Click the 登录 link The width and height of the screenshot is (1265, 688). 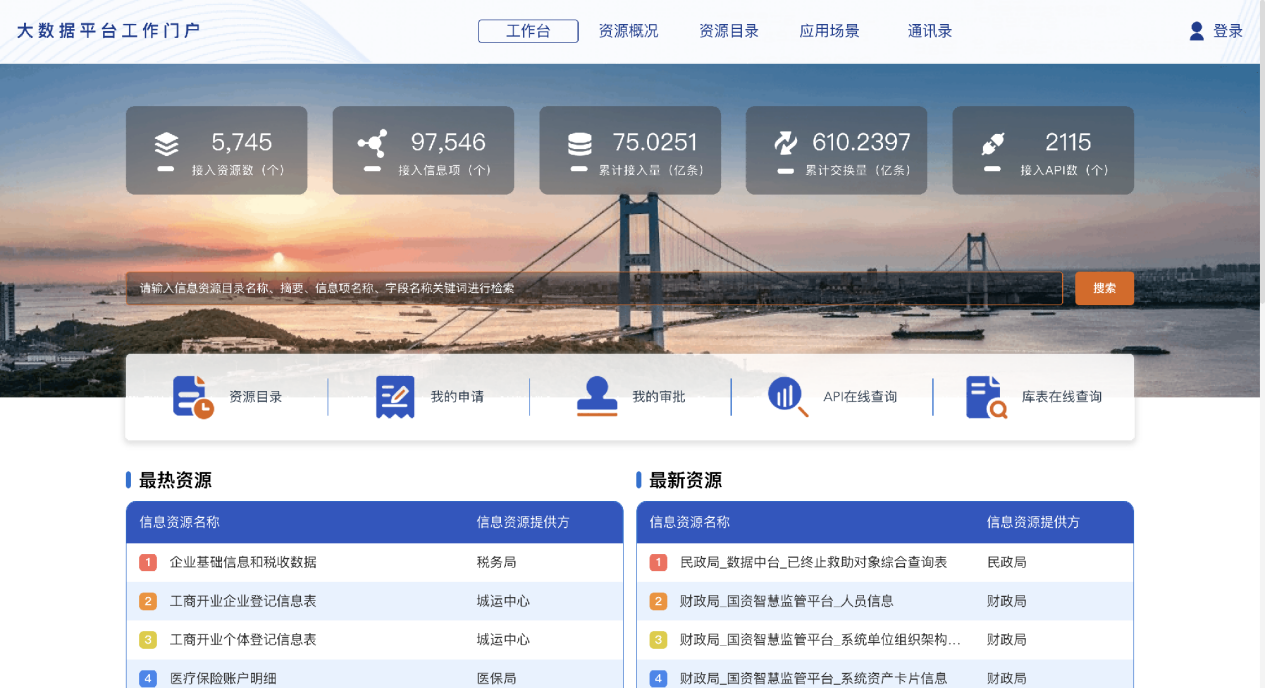tap(1225, 30)
